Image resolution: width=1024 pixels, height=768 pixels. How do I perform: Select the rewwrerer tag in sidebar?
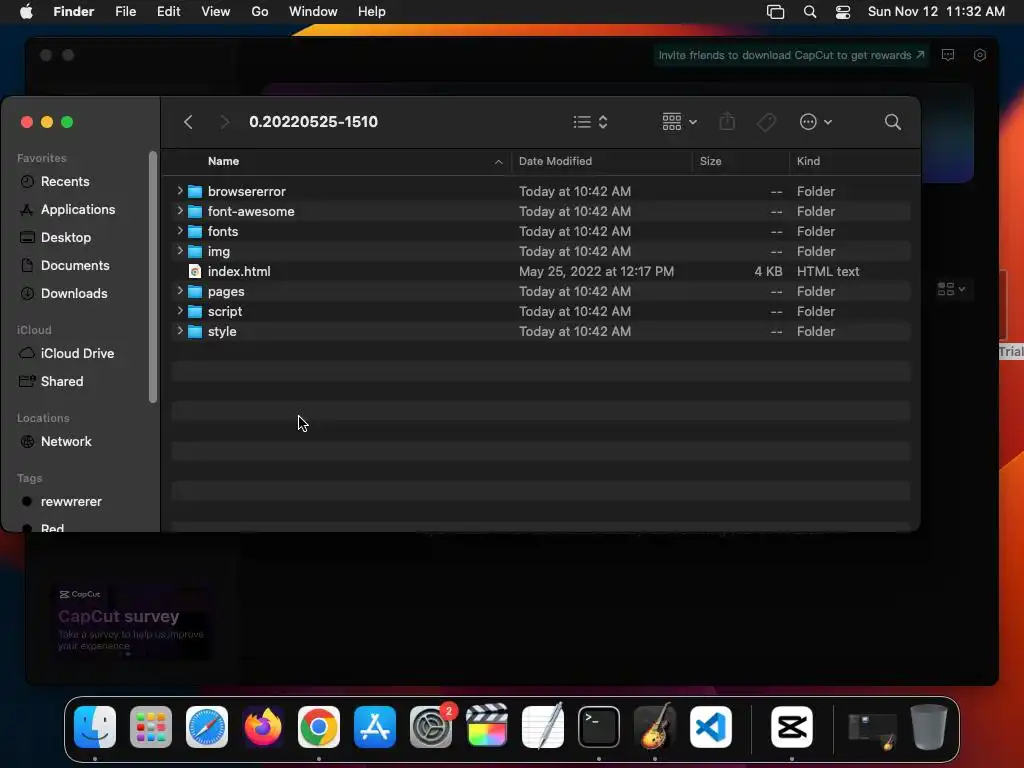click(x=71, y=502)
